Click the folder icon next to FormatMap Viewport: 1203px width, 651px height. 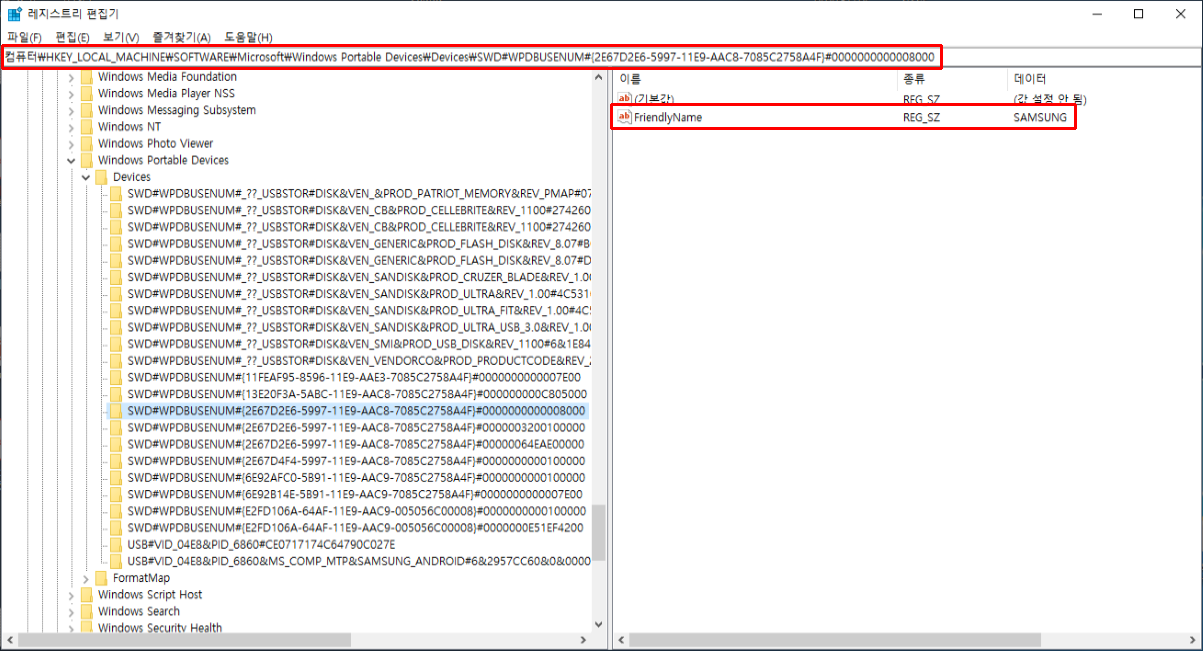point(102,578)
